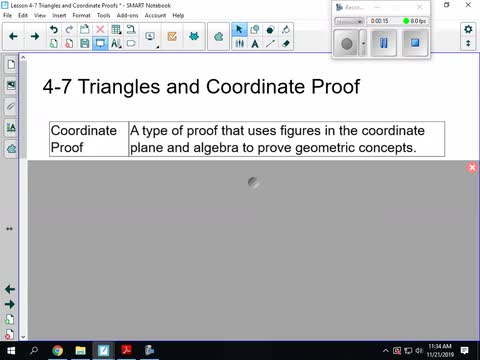Activate the Select arrow tool
480x360 pixels.
(239, 30)
